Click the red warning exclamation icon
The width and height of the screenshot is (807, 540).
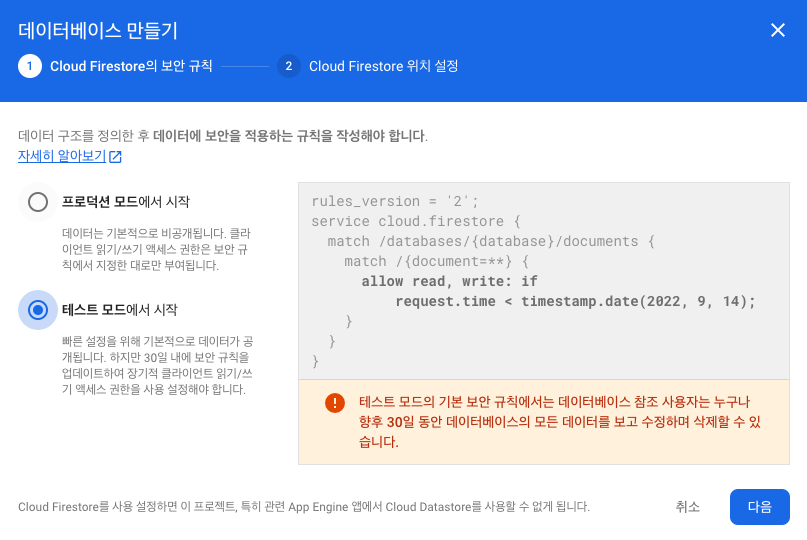tap(335, 403)
